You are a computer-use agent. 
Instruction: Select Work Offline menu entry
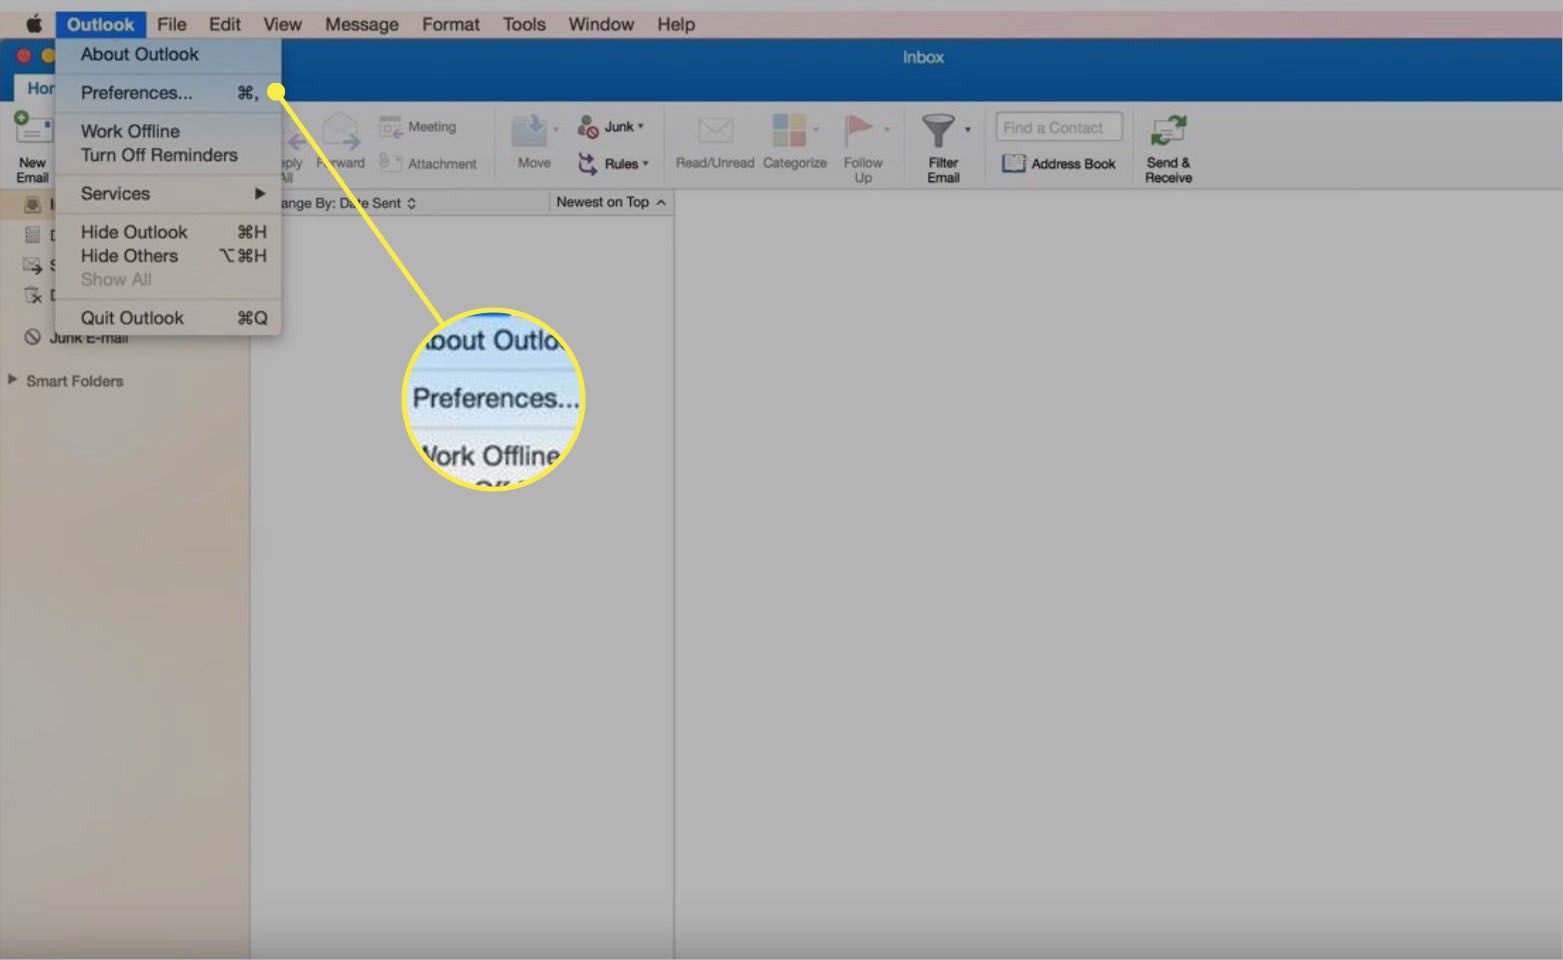click(168, 131)
